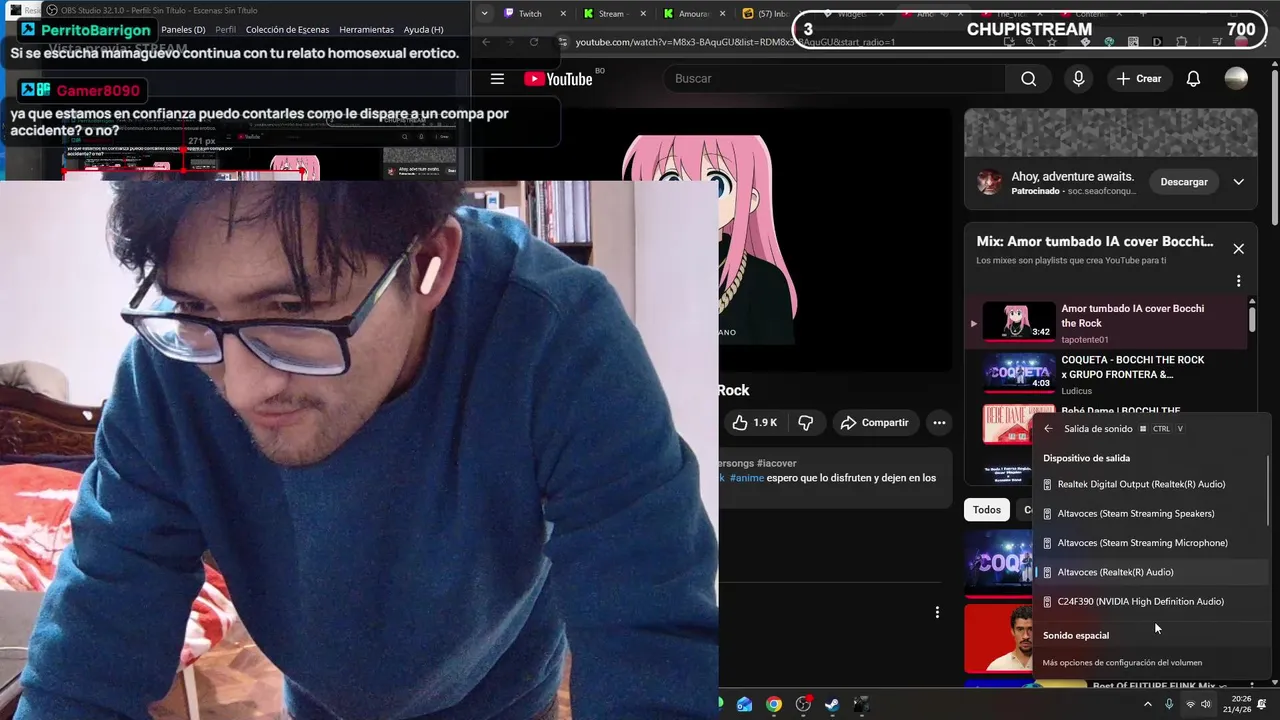Go back from the Salida de sonido panel

[x=1048, y=429]
